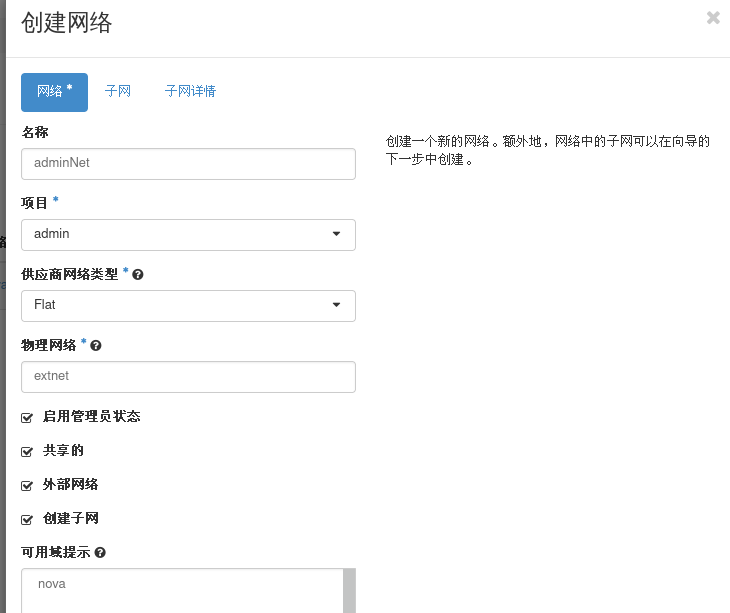Click the help icon next to 物理网络

(x=95, y=345)
